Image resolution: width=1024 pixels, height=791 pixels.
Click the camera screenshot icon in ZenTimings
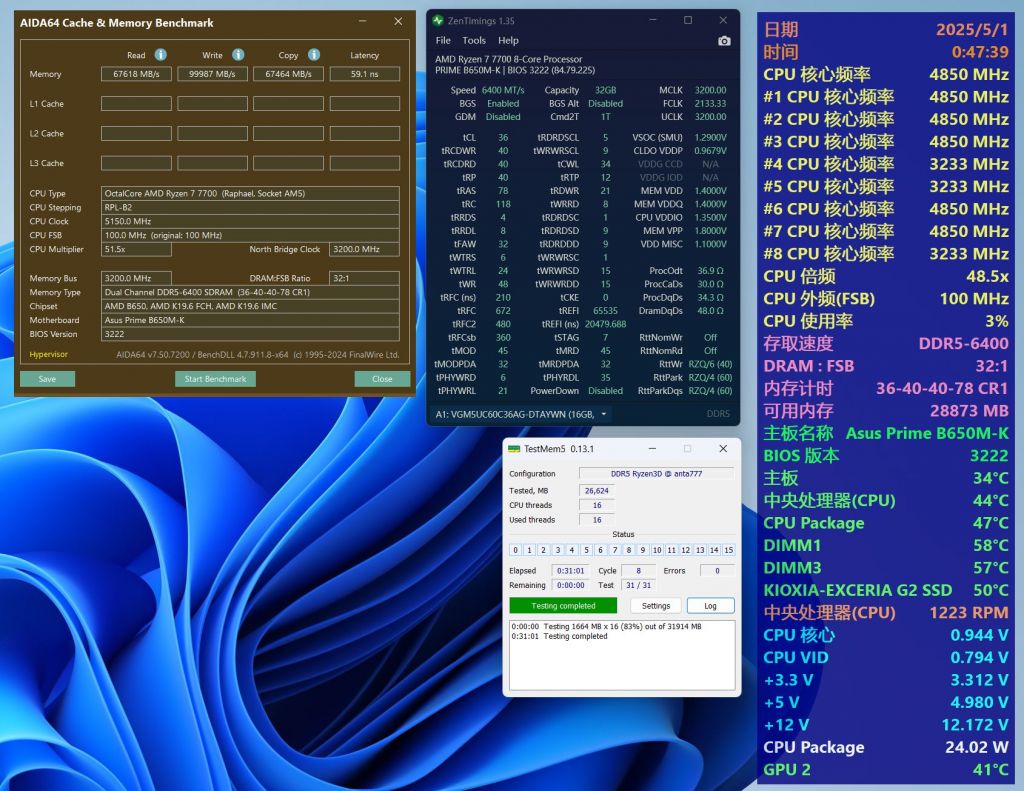tap(723, 40)
